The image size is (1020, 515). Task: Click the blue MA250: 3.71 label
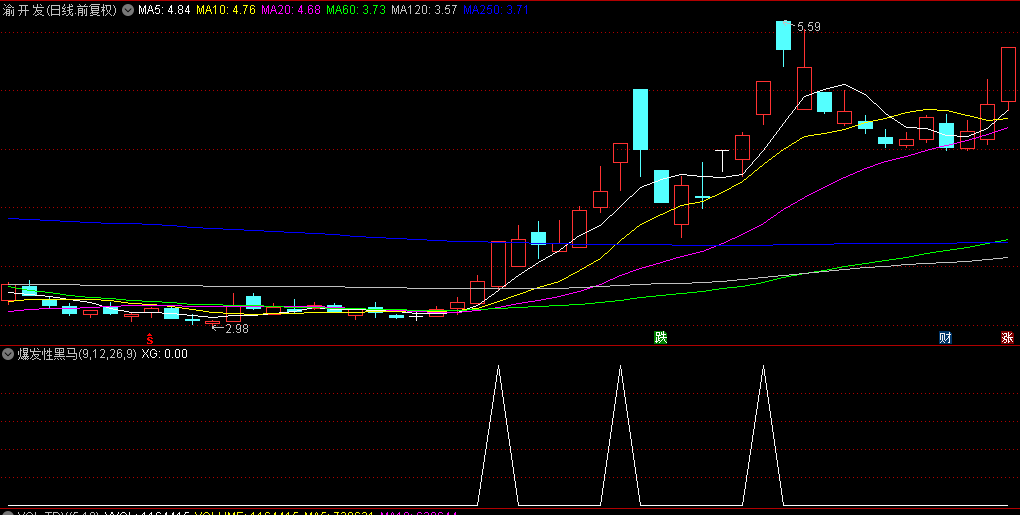[x=496, y=10]
